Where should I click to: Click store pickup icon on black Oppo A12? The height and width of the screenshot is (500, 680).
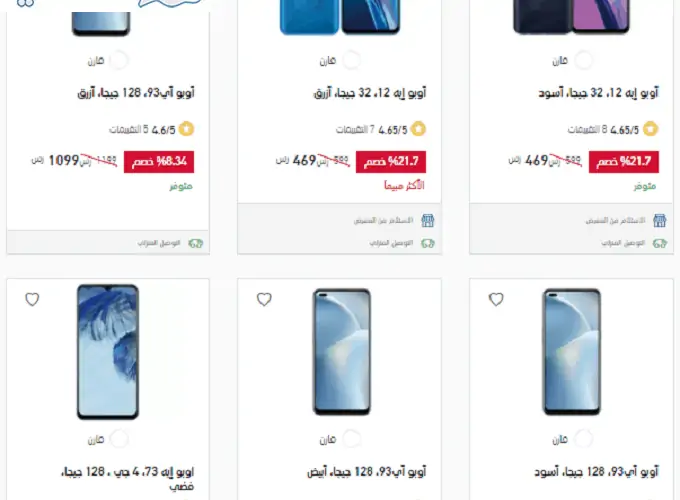point(660,220)
